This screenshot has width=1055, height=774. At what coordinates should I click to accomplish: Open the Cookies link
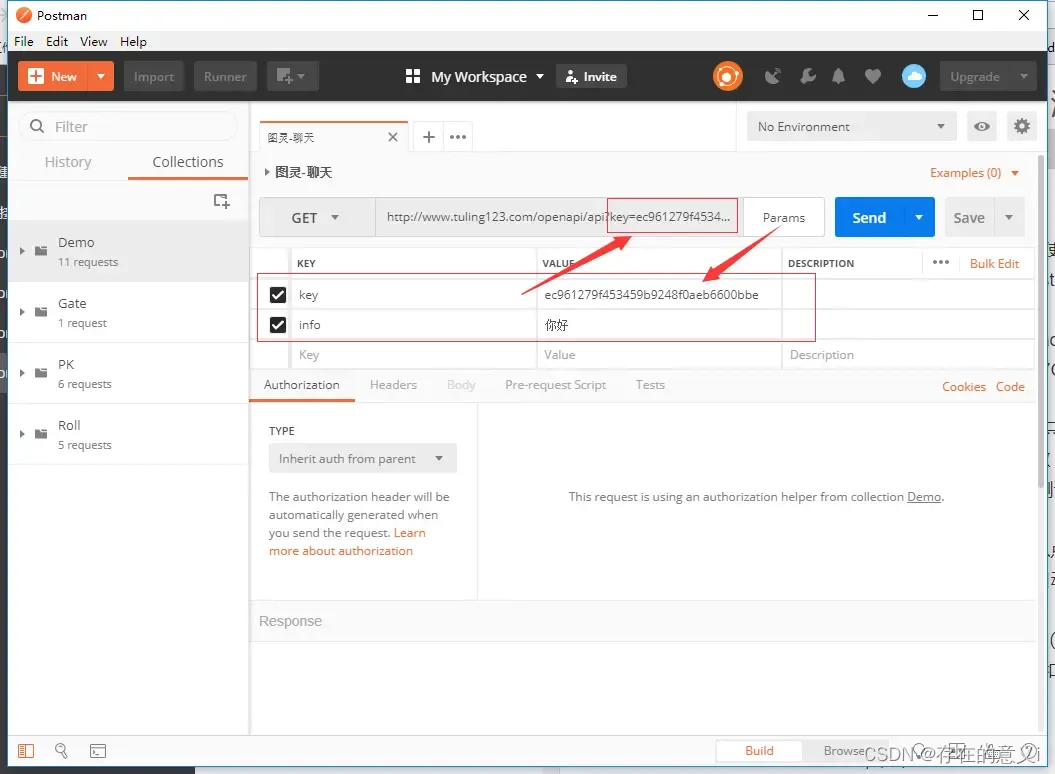(x=963, y=387)
